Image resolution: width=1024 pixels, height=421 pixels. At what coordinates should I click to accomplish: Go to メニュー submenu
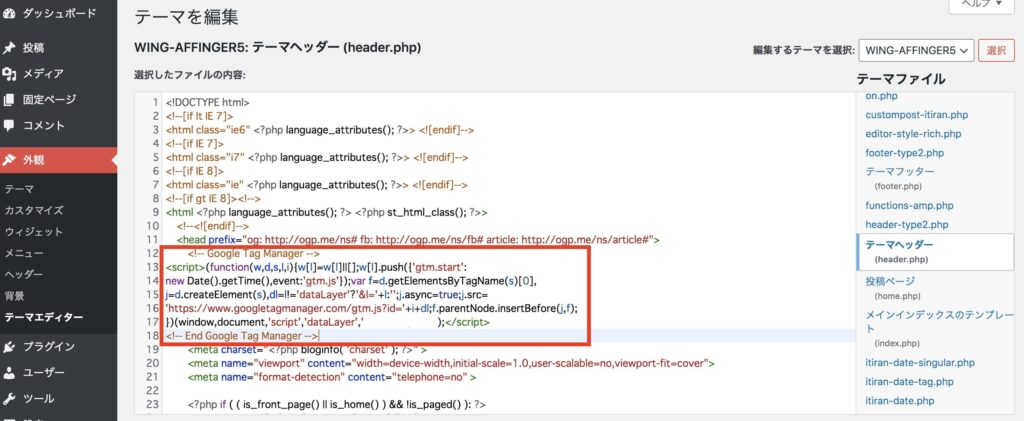pos(24,253)
